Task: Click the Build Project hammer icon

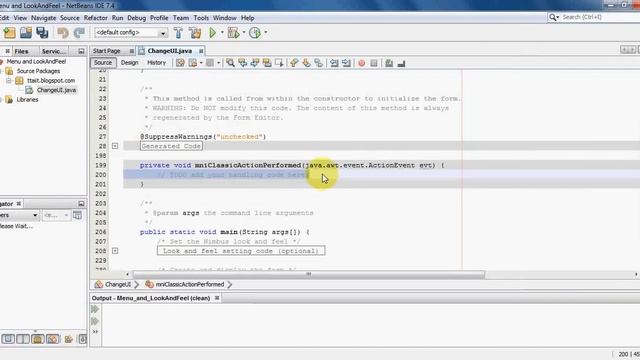Action: [x=178, y=33]
